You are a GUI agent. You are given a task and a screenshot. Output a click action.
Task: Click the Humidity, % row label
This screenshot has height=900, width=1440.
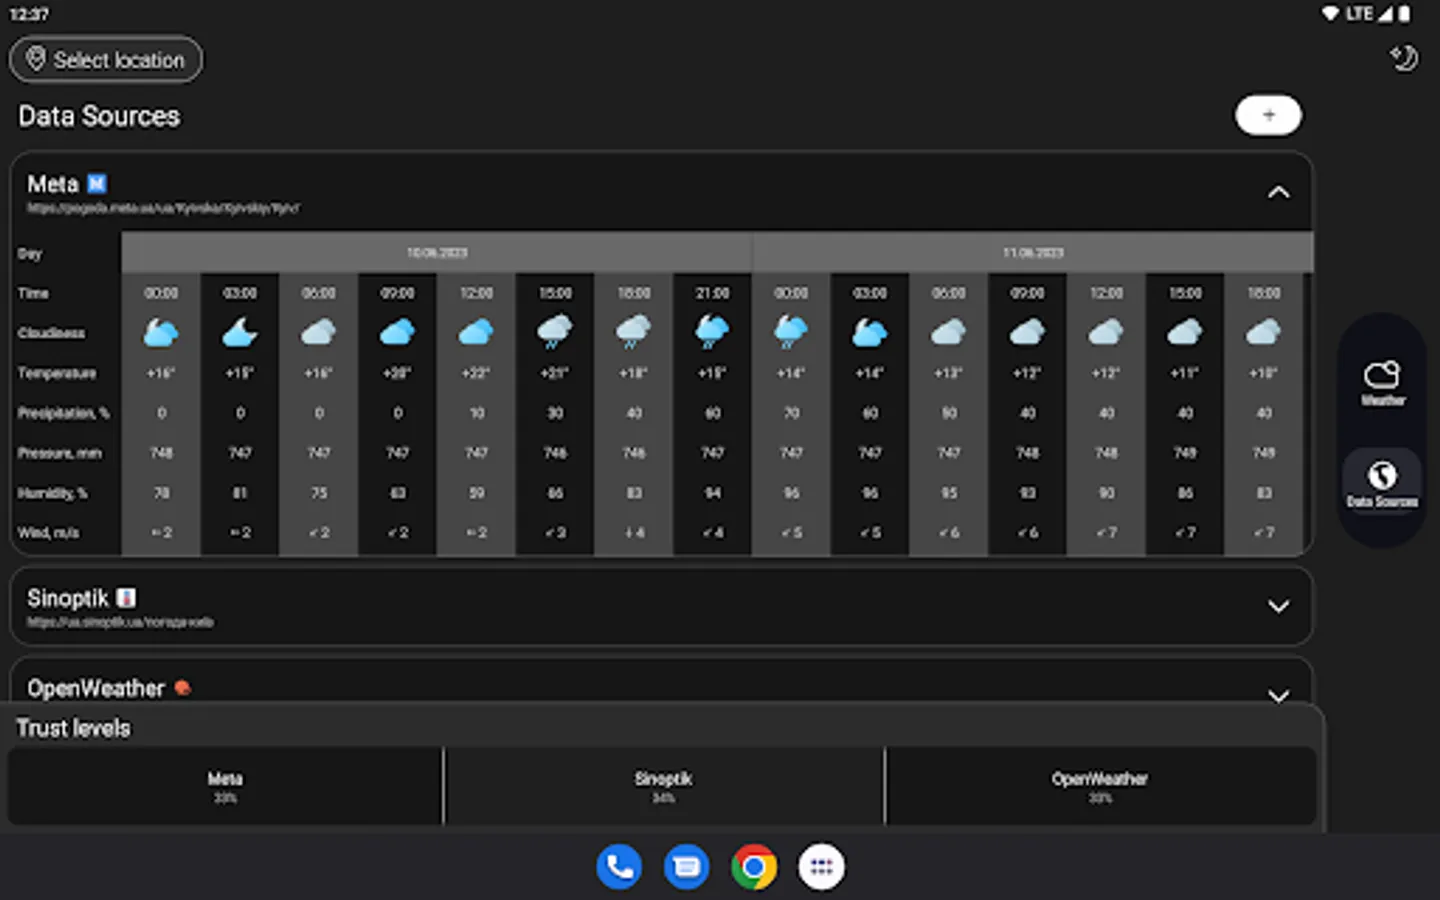[52, 493]
